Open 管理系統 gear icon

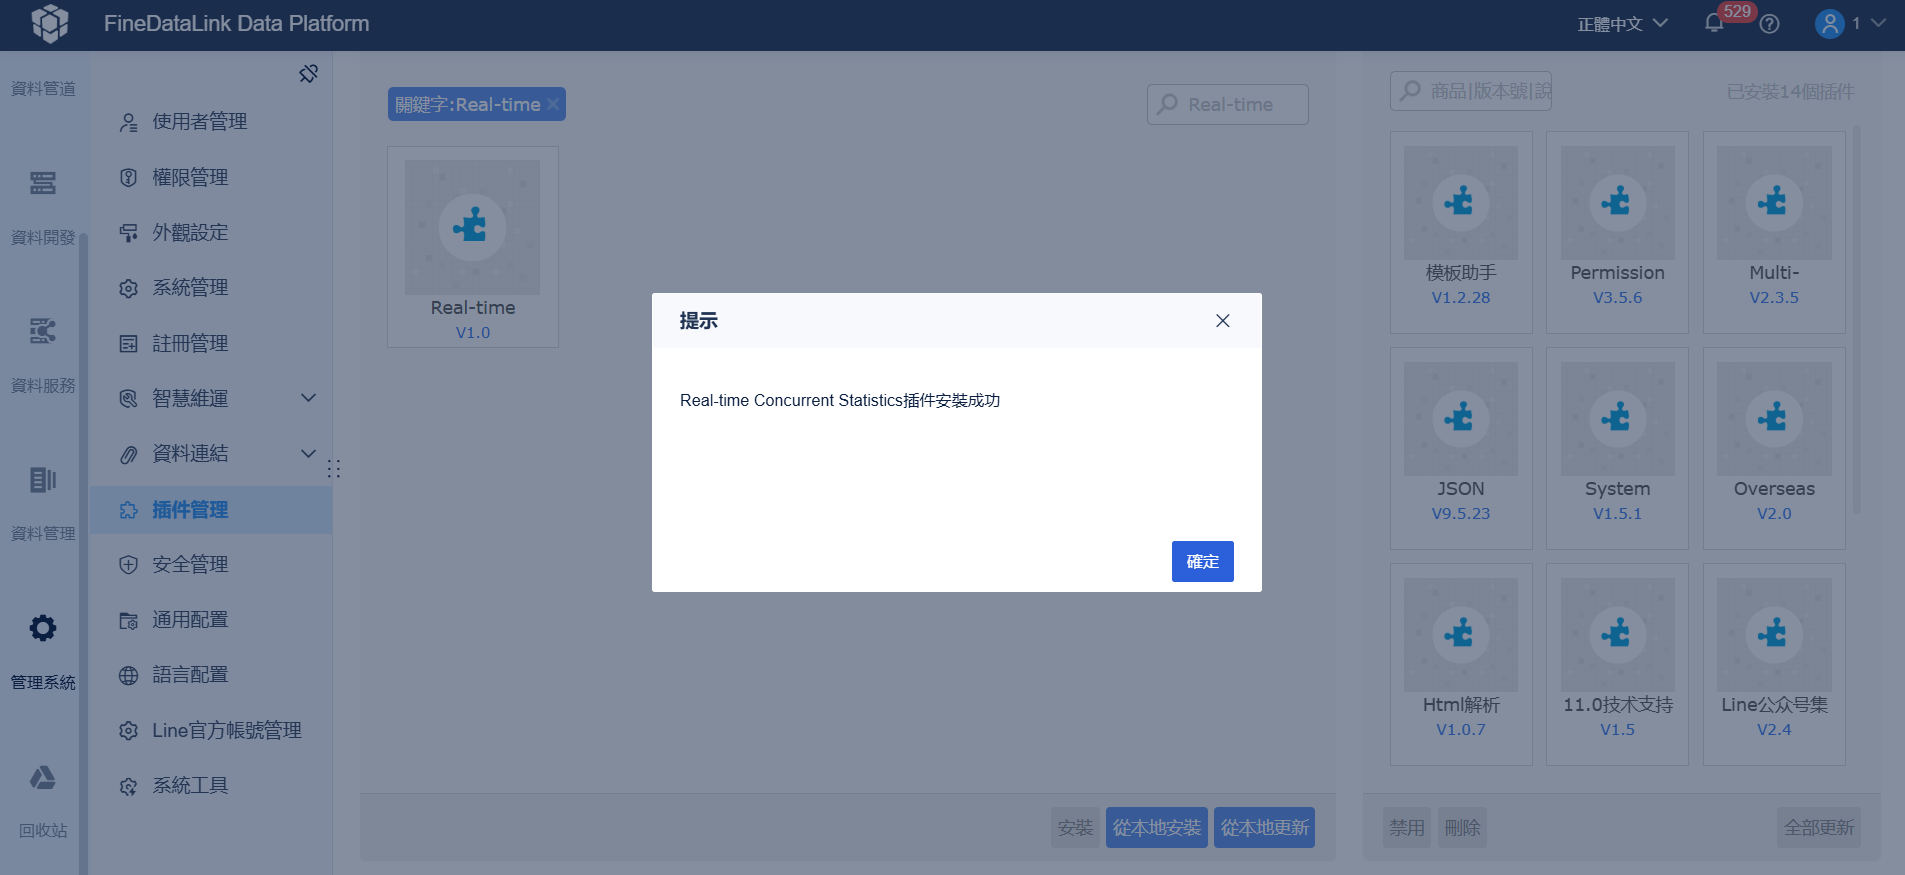coord(43,628)
